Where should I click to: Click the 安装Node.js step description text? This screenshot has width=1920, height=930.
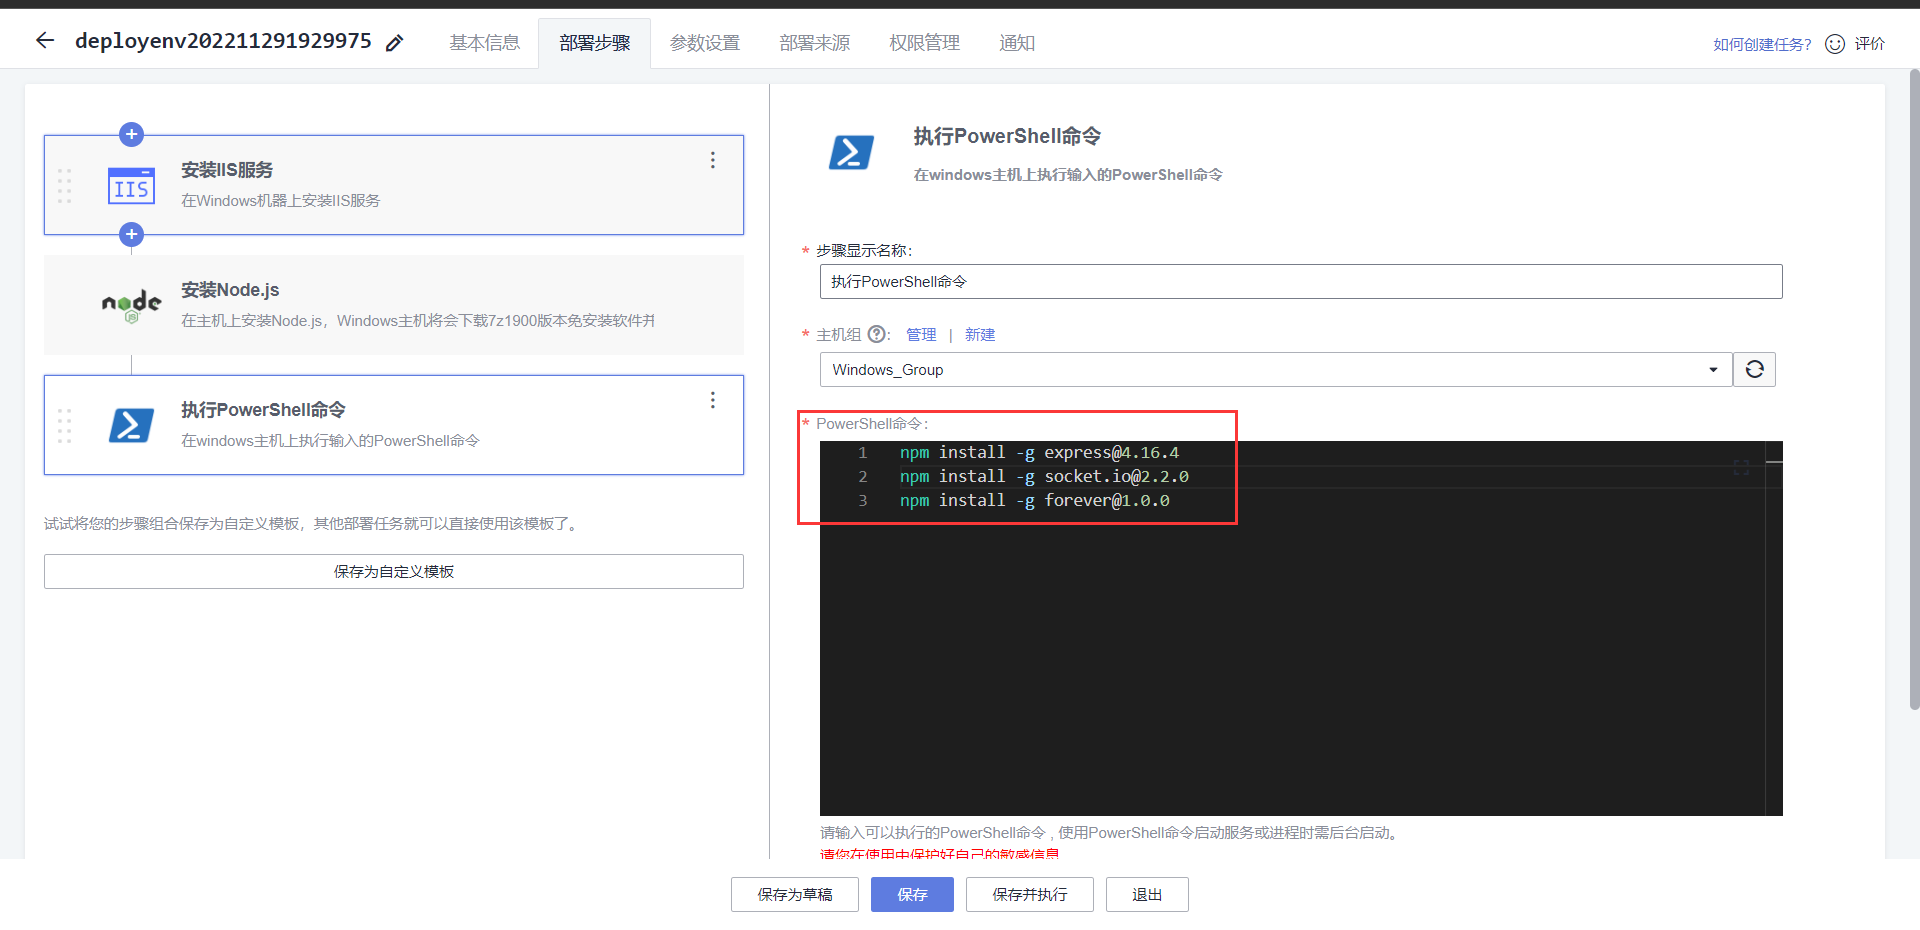click(418, 321)
